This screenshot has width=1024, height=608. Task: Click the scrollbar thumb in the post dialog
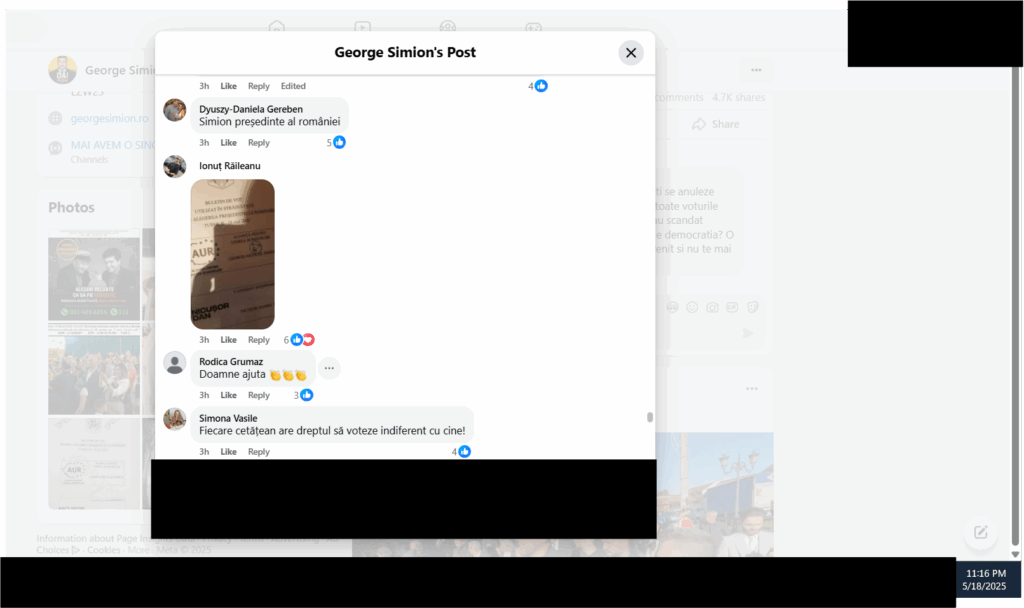(650, 417)
